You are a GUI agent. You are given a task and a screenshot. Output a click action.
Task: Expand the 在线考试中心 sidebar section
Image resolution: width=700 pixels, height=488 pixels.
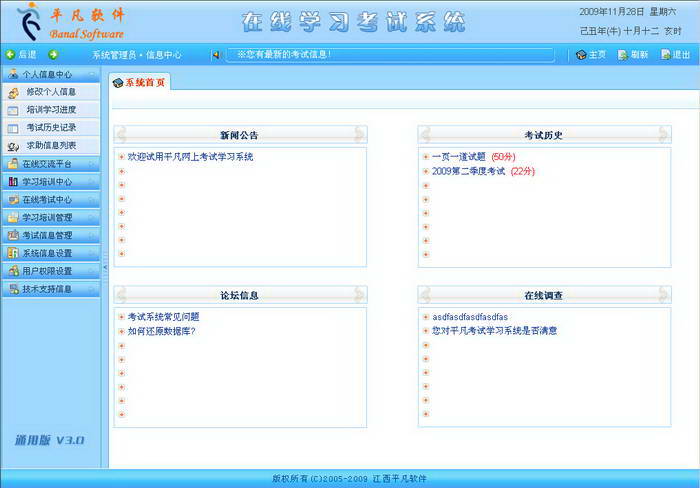coord(92,200)
